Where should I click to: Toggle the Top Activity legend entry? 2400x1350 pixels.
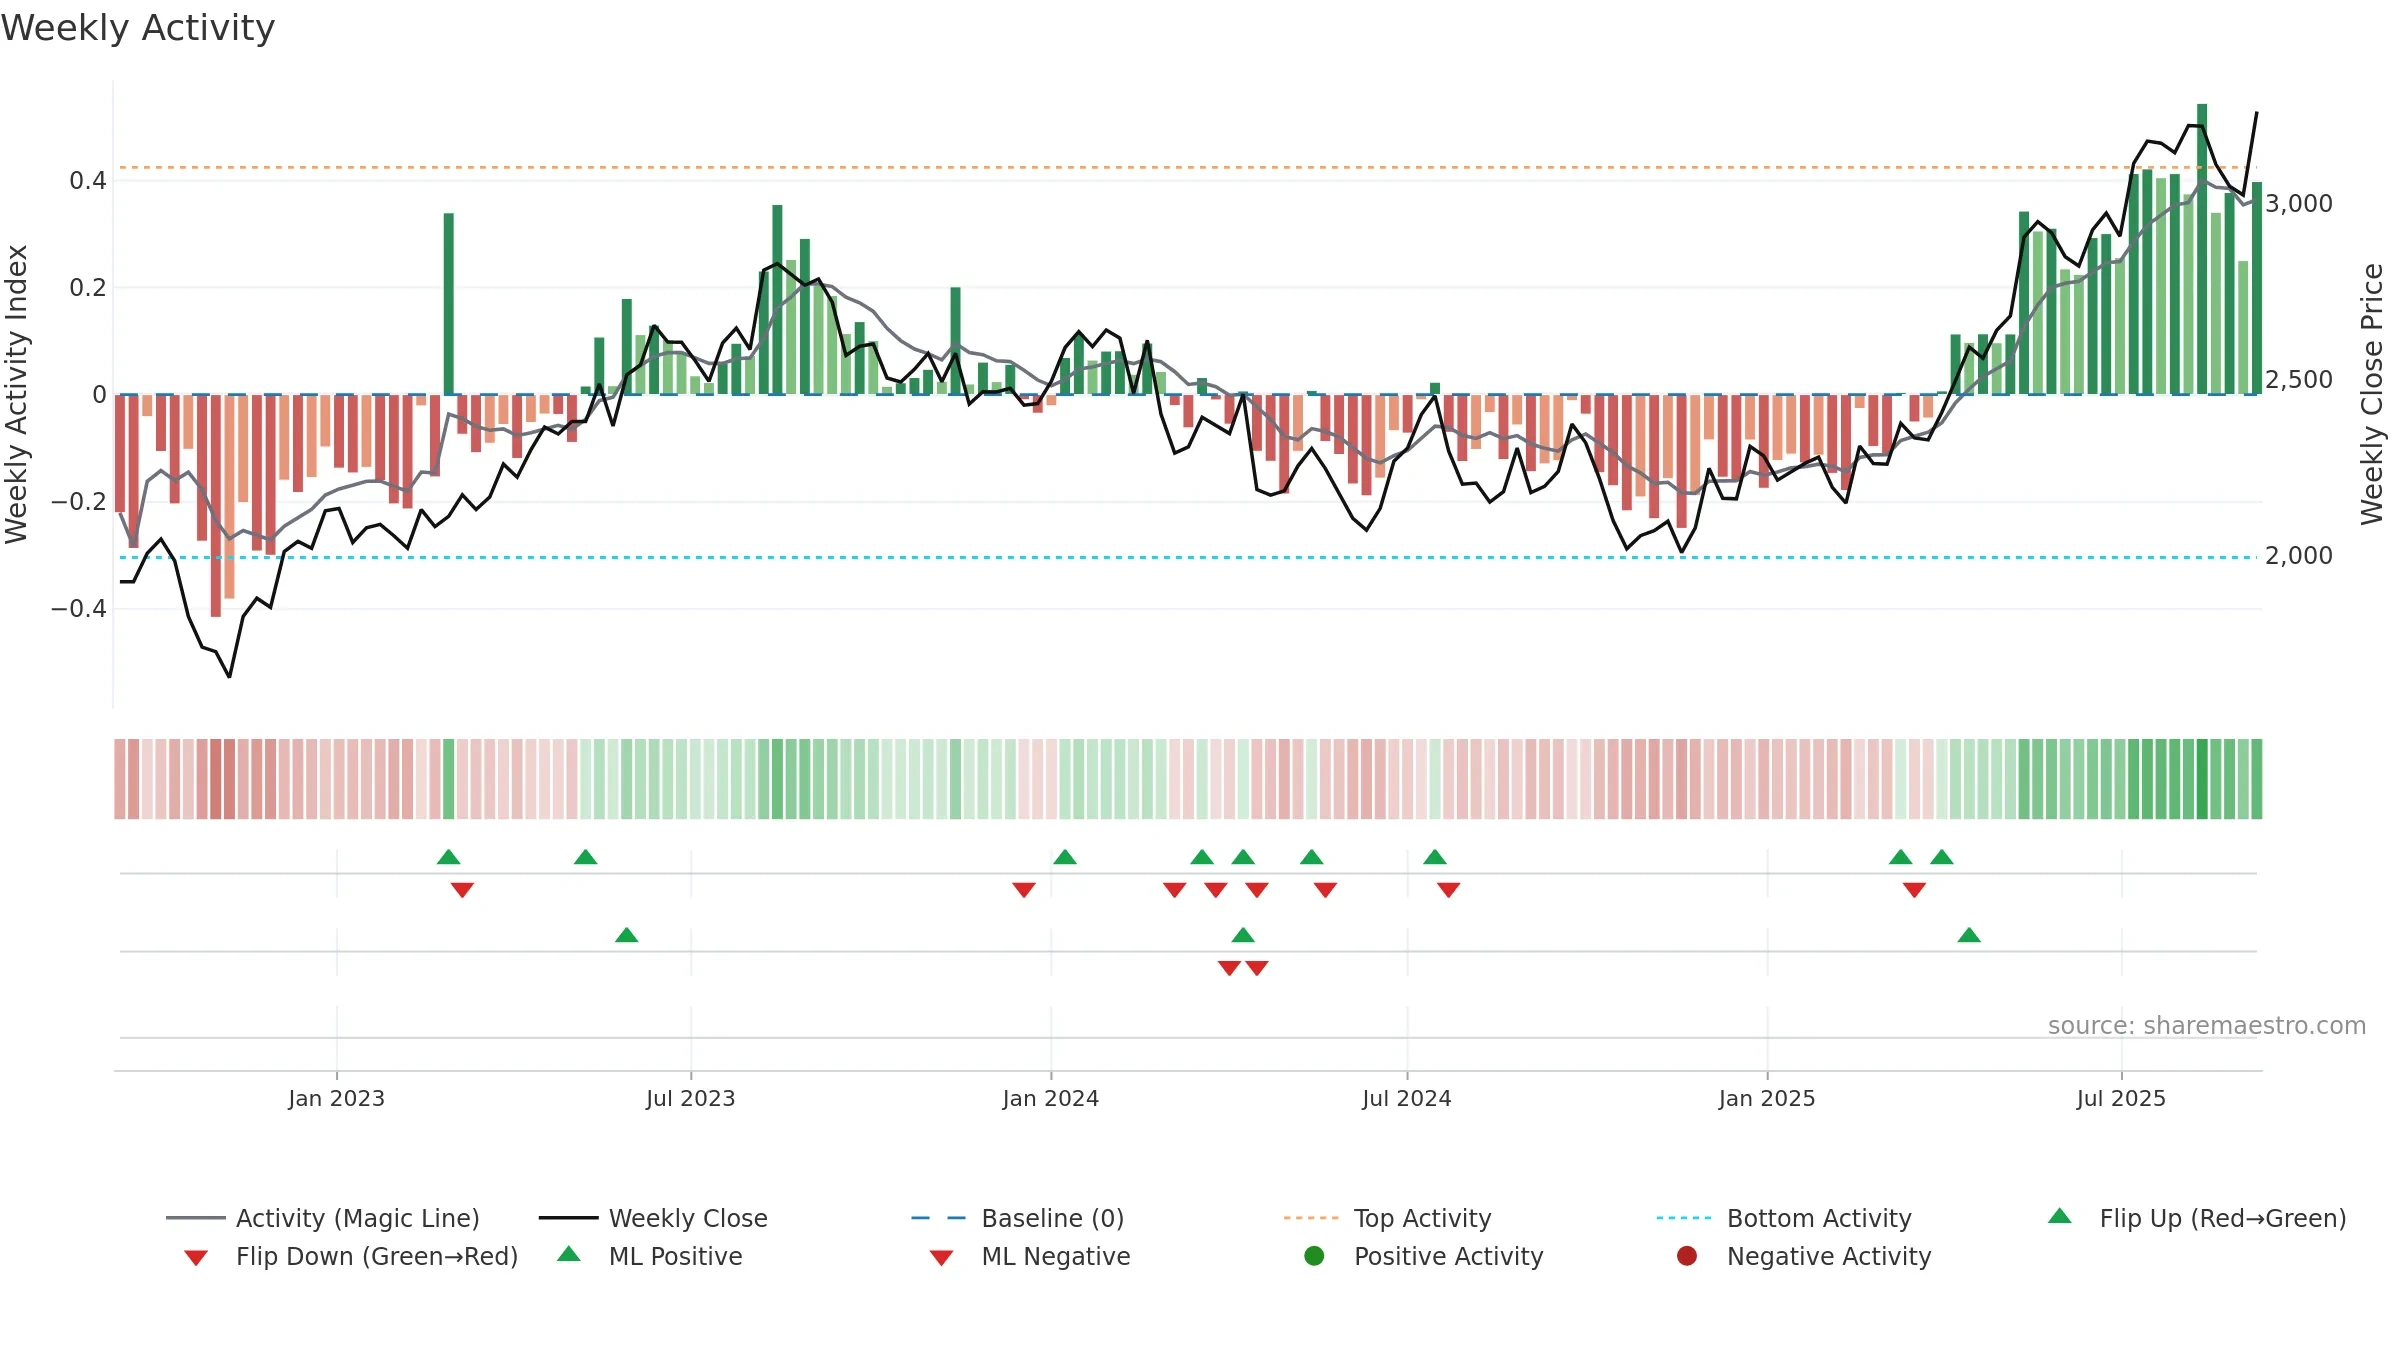pos(1387,1218)
